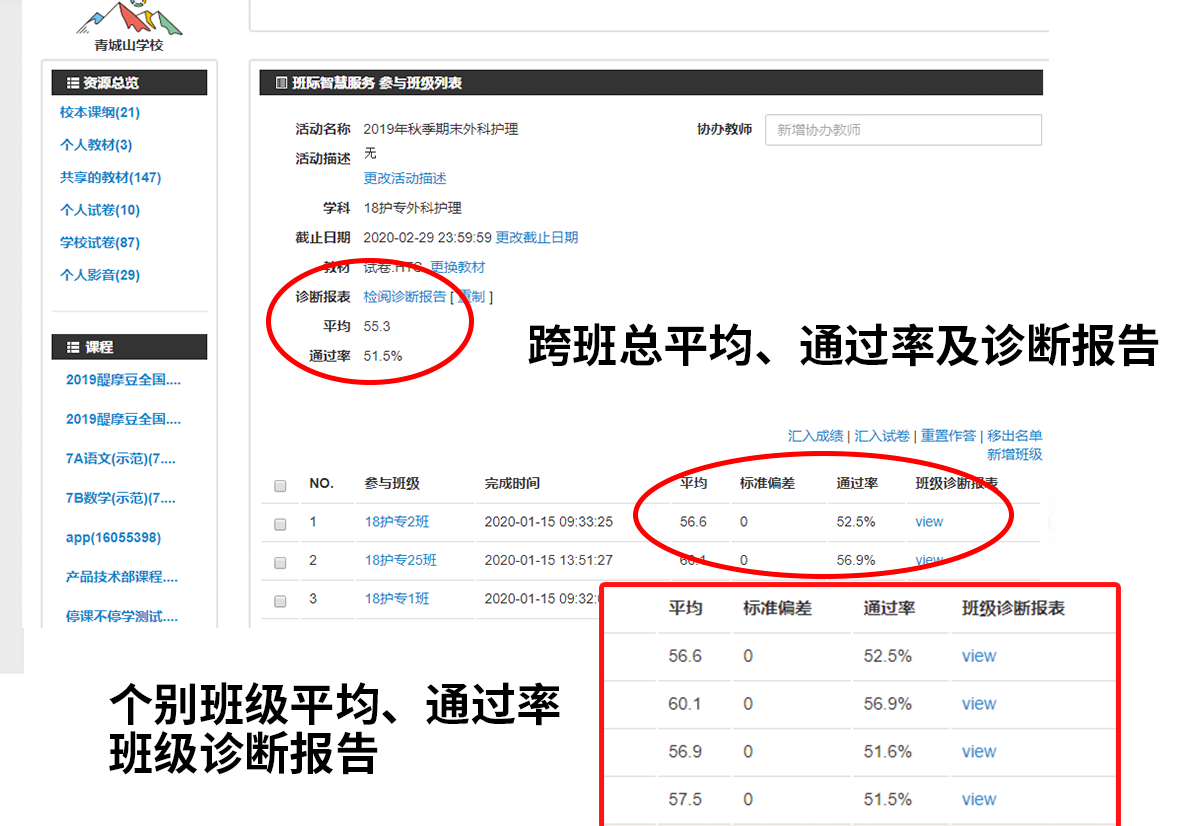
Task: Open 检阅诊断报告 diagnostic report link
Action: (405, 297)
